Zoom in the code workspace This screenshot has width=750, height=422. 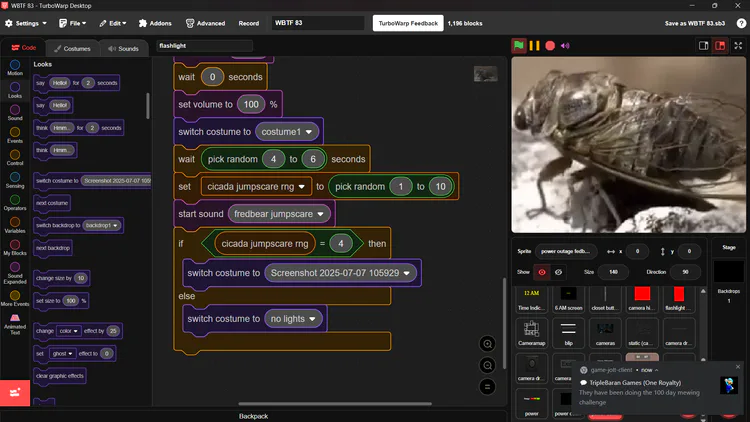click(x=487, y=344)
